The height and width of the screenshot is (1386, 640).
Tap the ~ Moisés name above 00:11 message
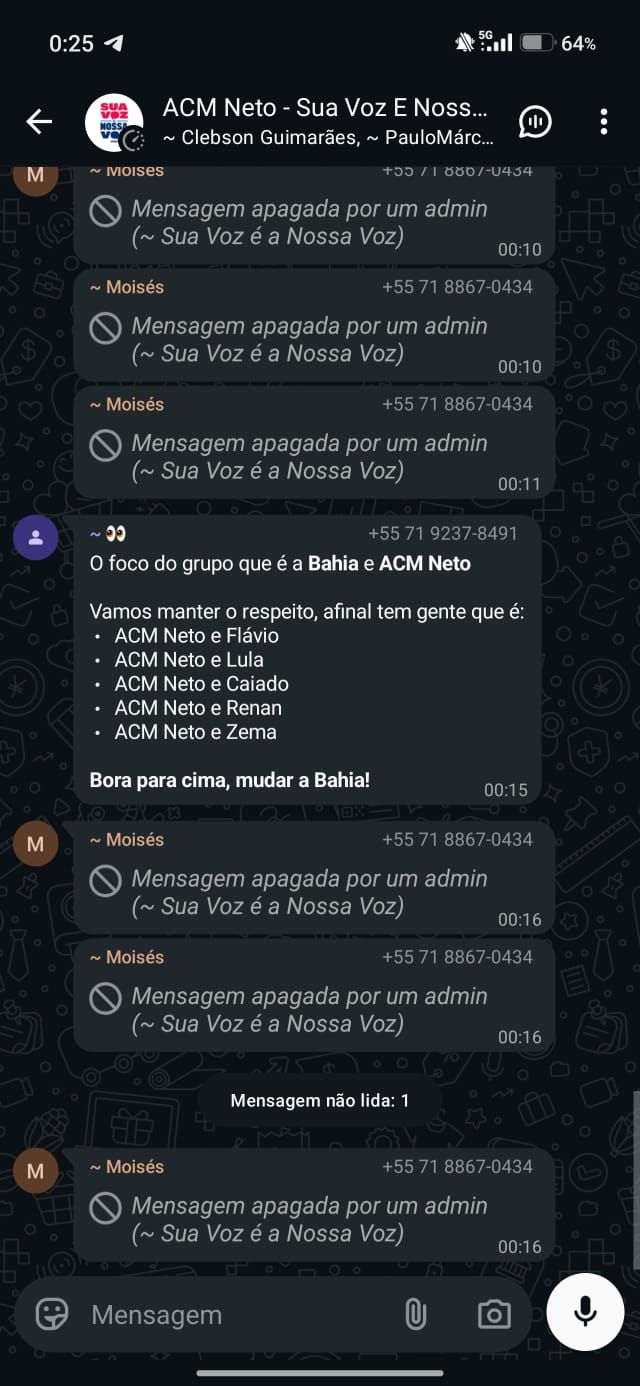tap(127, 404)
